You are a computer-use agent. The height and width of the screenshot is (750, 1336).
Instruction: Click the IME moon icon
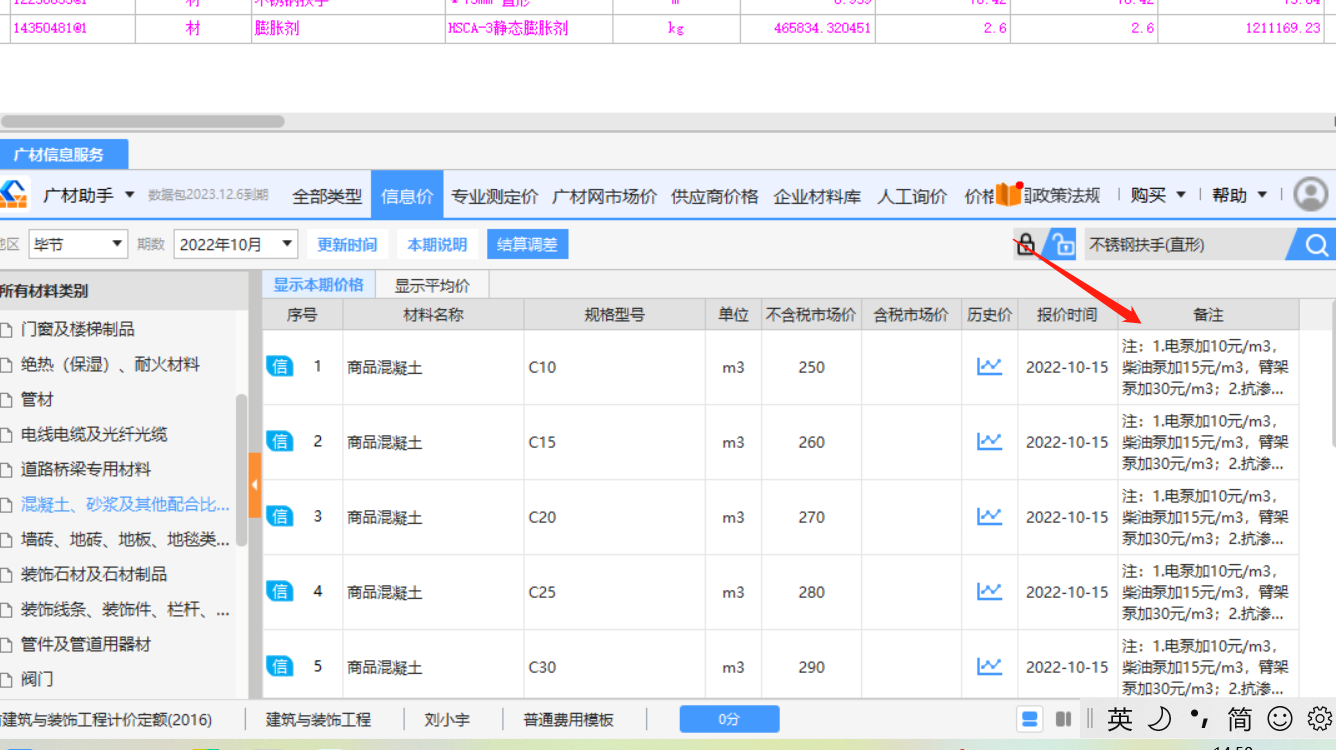click(x=1160, y=718)
